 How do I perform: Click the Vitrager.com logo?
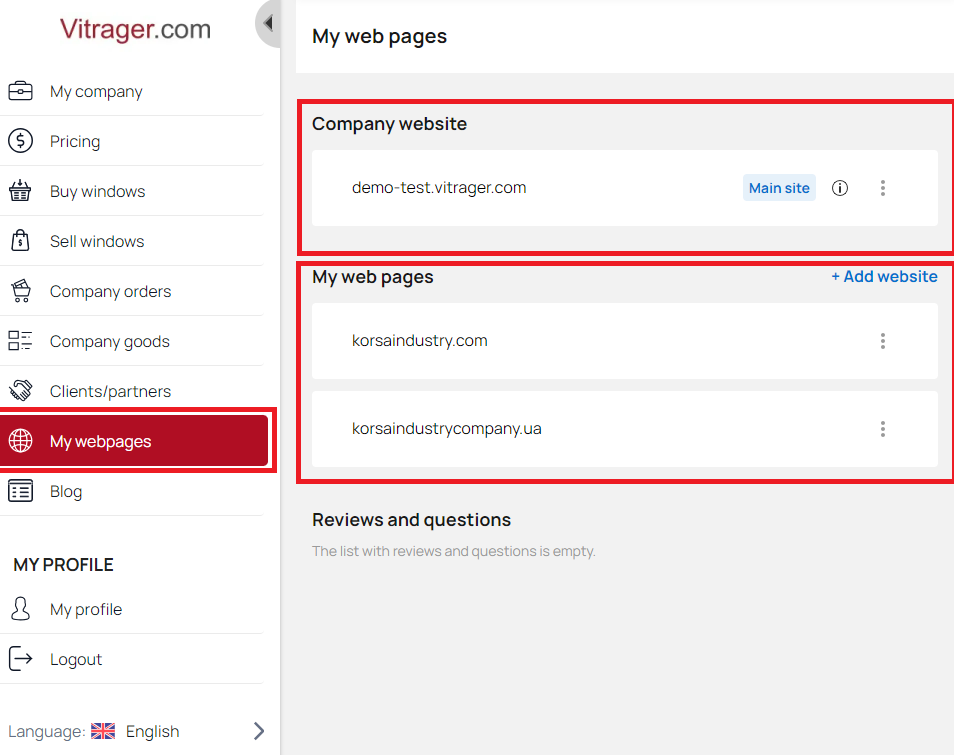point(135,29)
